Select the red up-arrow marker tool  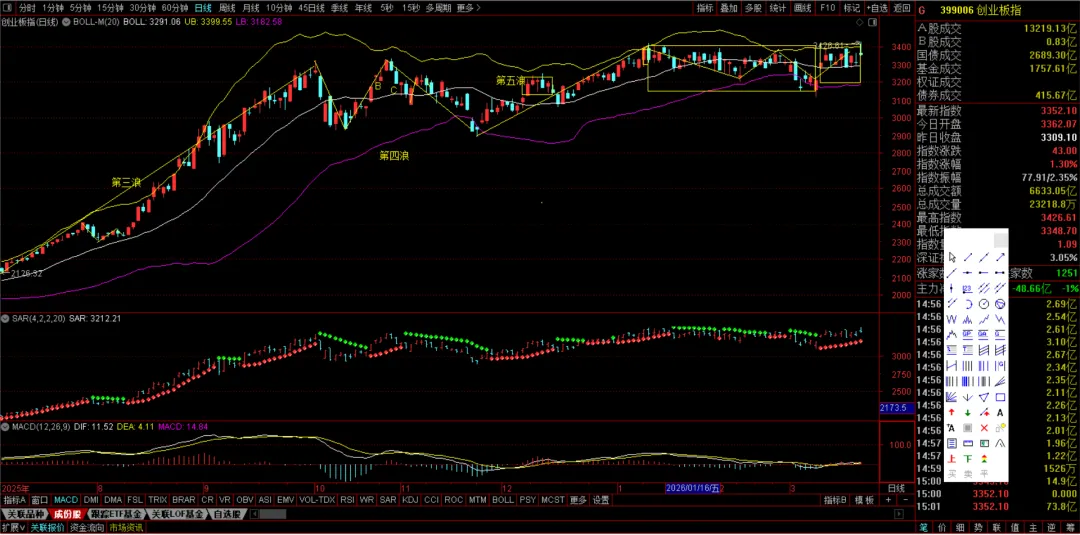952,412
